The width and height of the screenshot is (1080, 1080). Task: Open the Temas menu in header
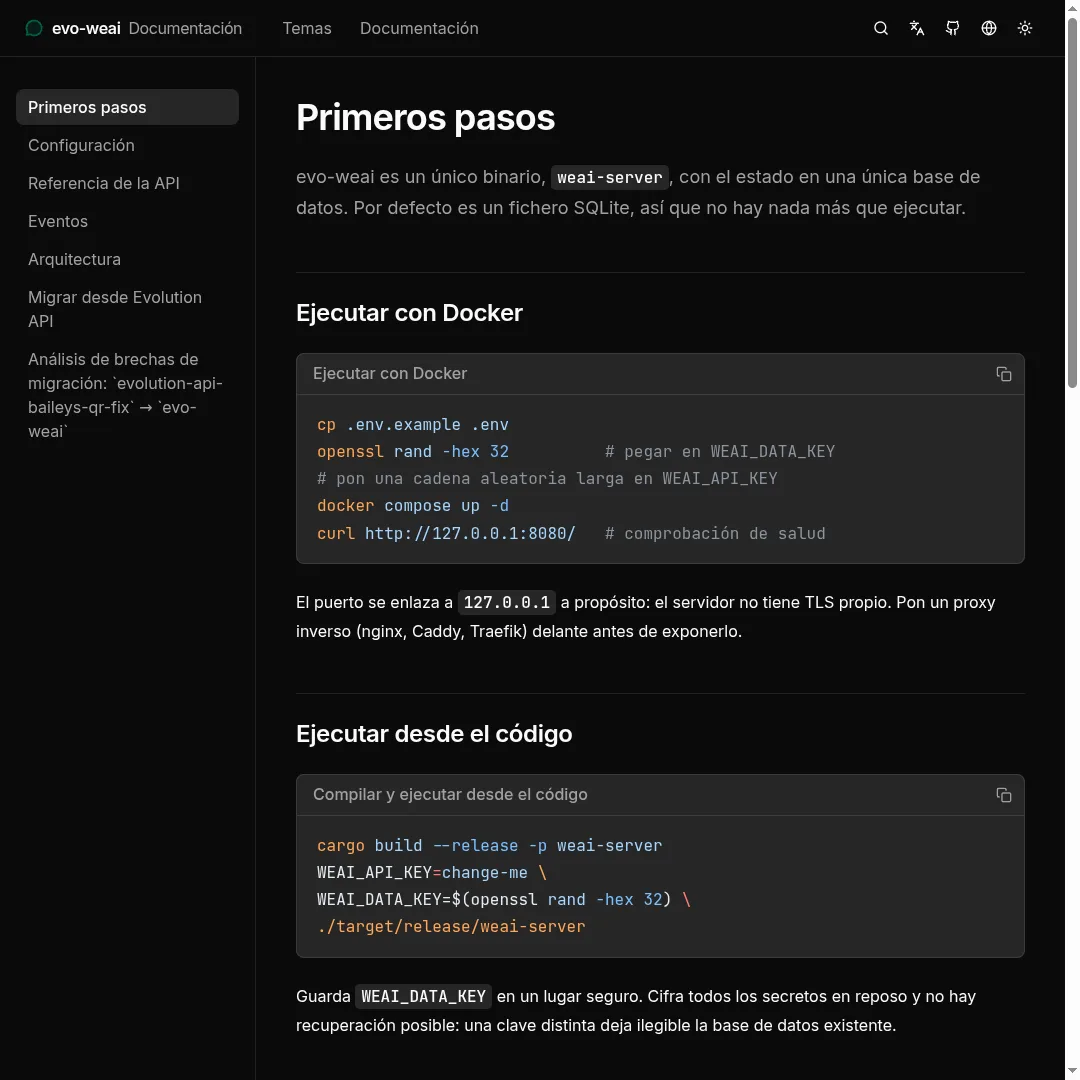pyautogui.click(x=307, y=28)
